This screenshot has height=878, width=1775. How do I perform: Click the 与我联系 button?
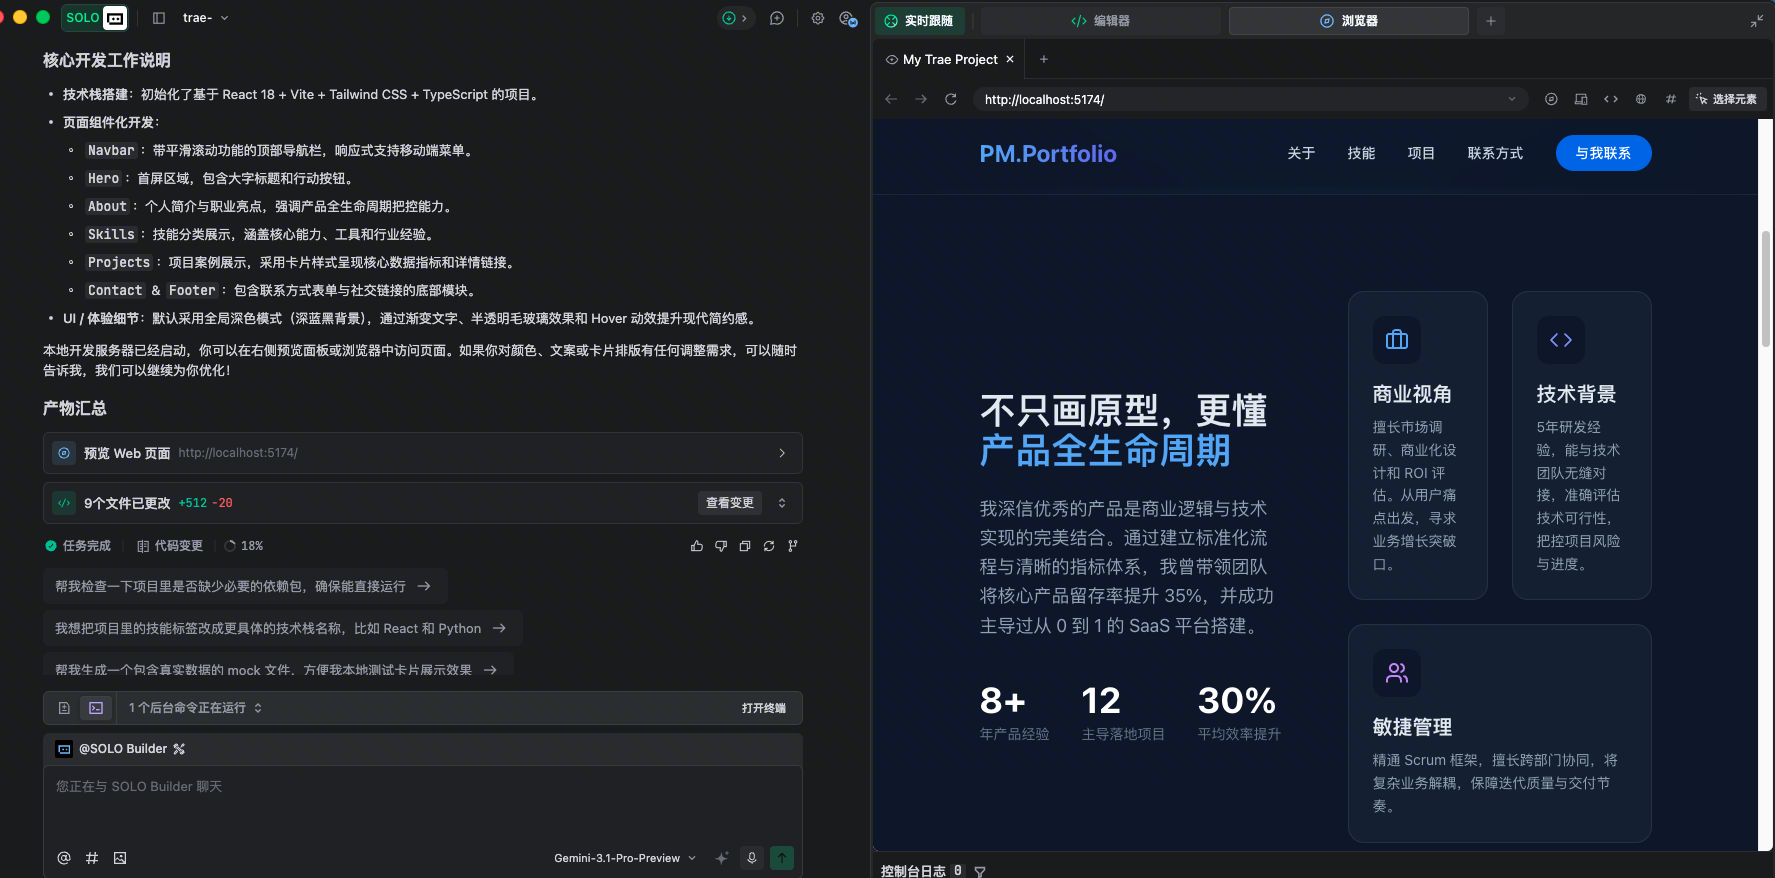click(1603, 153)
